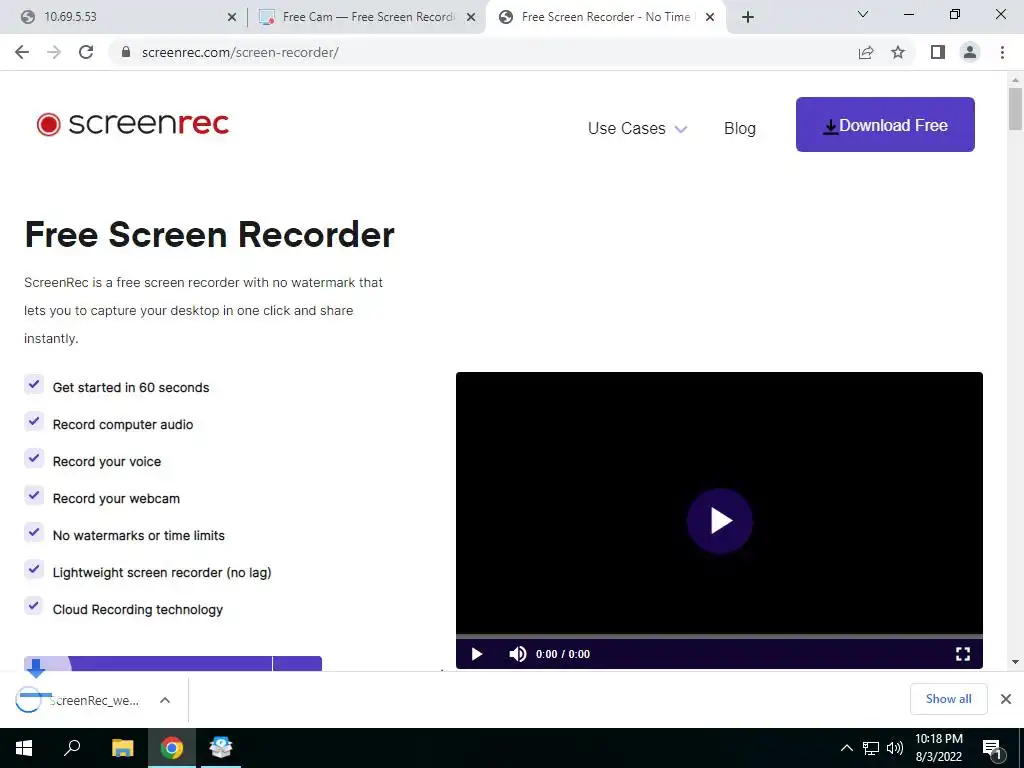Close the Free Cam tab
The width and height of the screenshot is (1024, 768).
point(470,18)
